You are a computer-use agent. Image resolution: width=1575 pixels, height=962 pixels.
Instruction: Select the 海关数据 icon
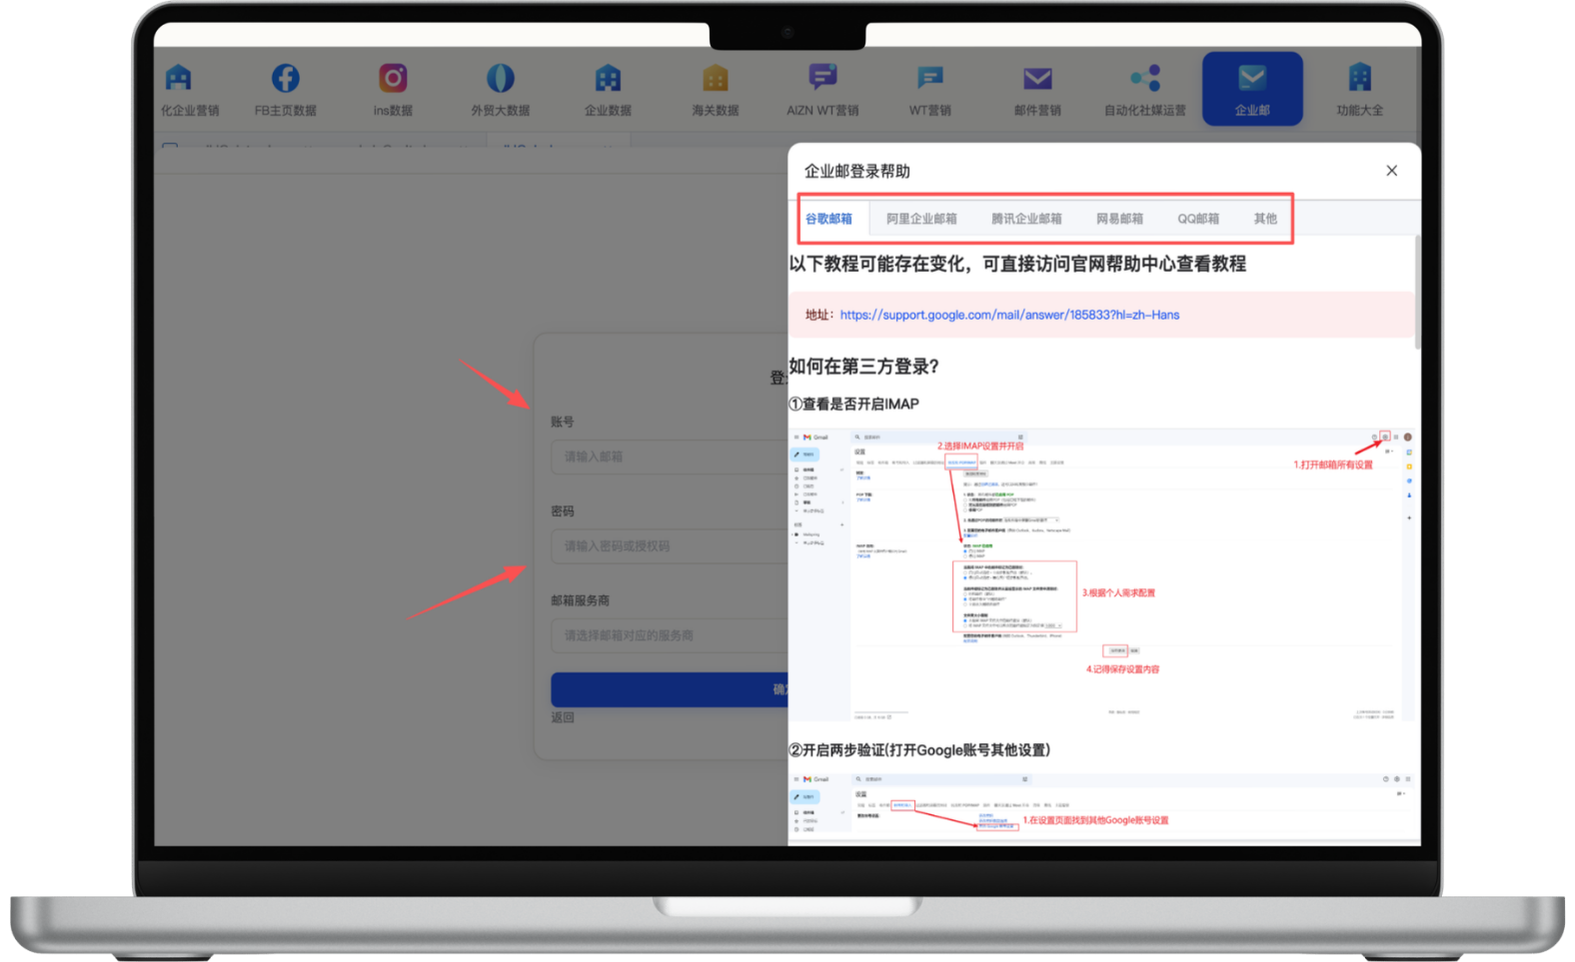click(715, 89)
